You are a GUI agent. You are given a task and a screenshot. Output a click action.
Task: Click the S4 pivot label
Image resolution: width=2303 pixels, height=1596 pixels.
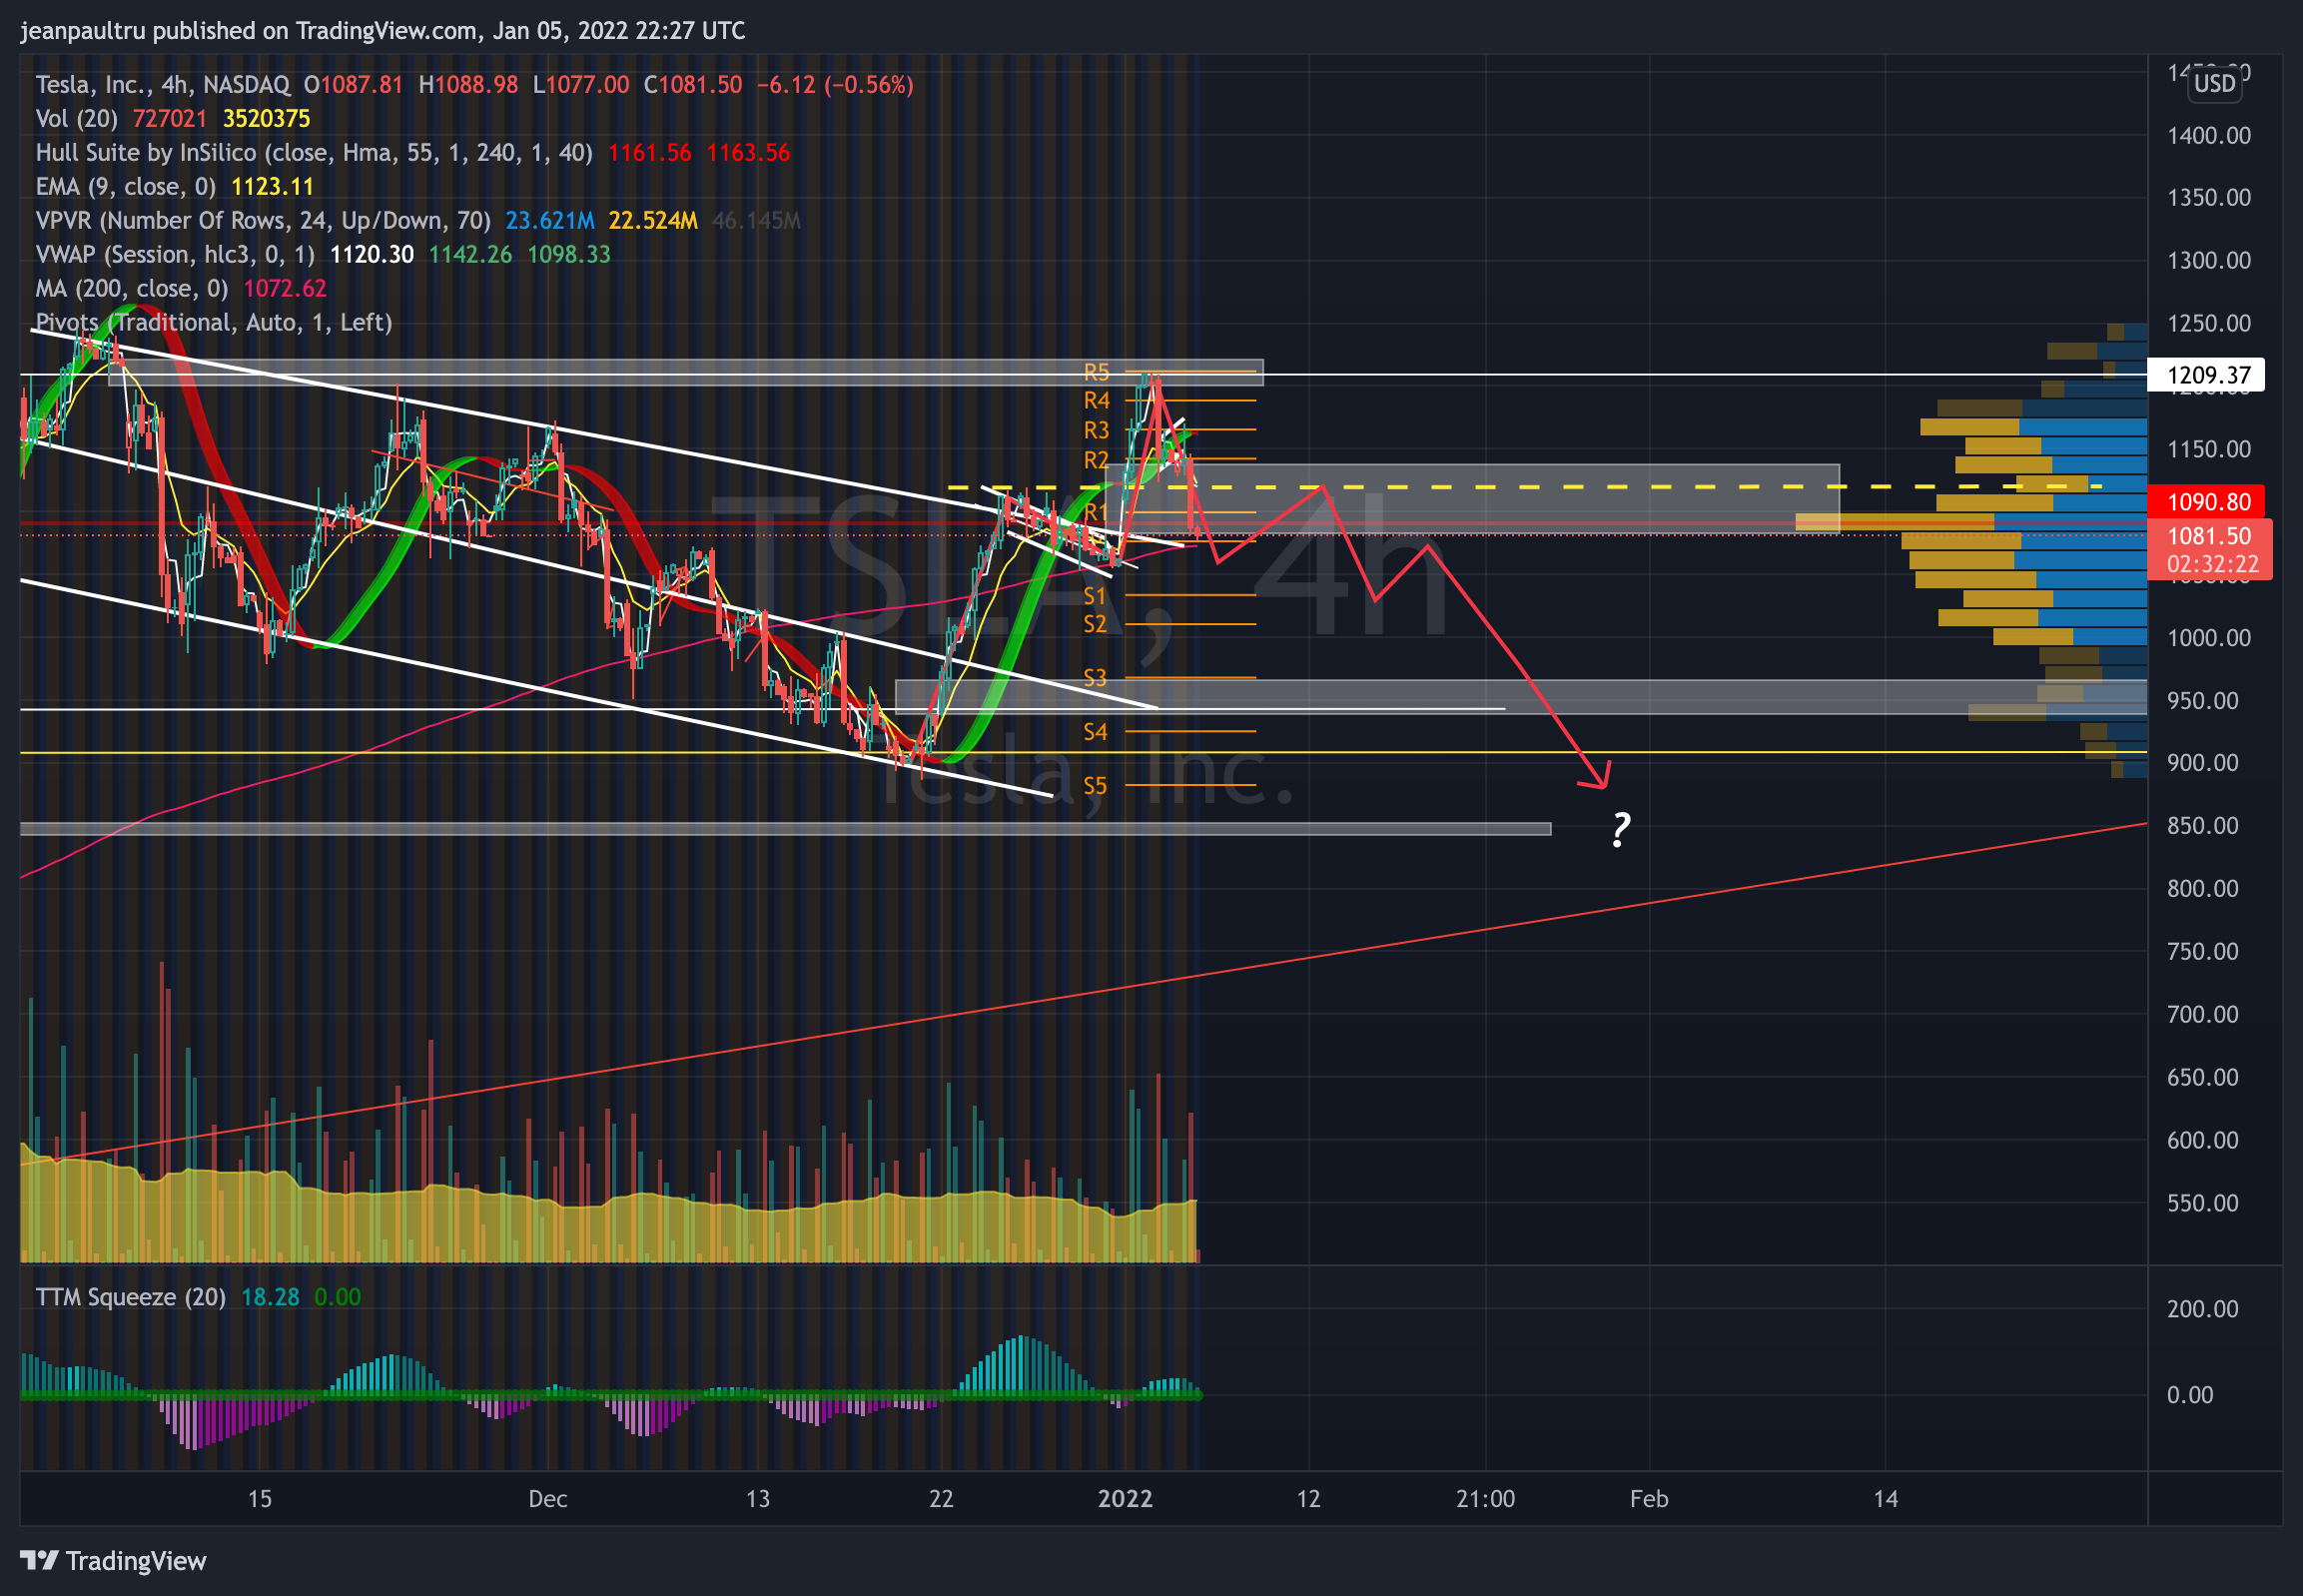1095,733
